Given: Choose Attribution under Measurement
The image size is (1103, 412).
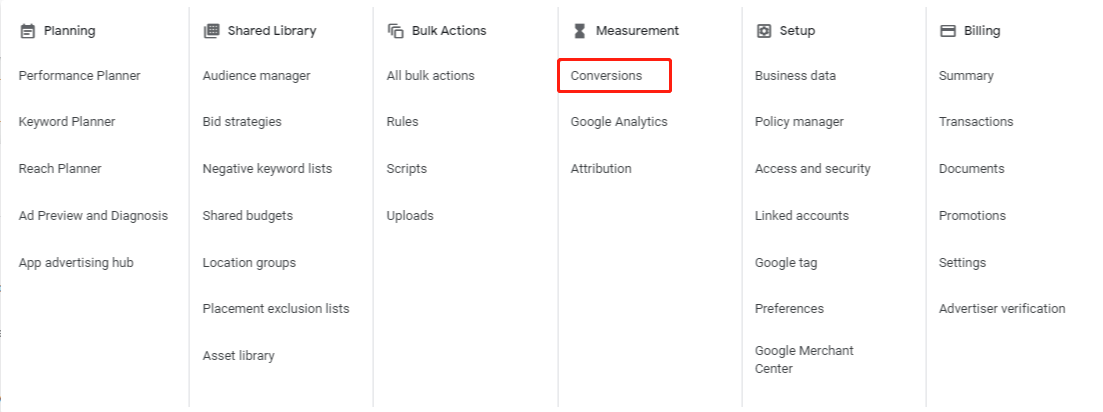Looking at the screenshot, I should tap(601, 169).
